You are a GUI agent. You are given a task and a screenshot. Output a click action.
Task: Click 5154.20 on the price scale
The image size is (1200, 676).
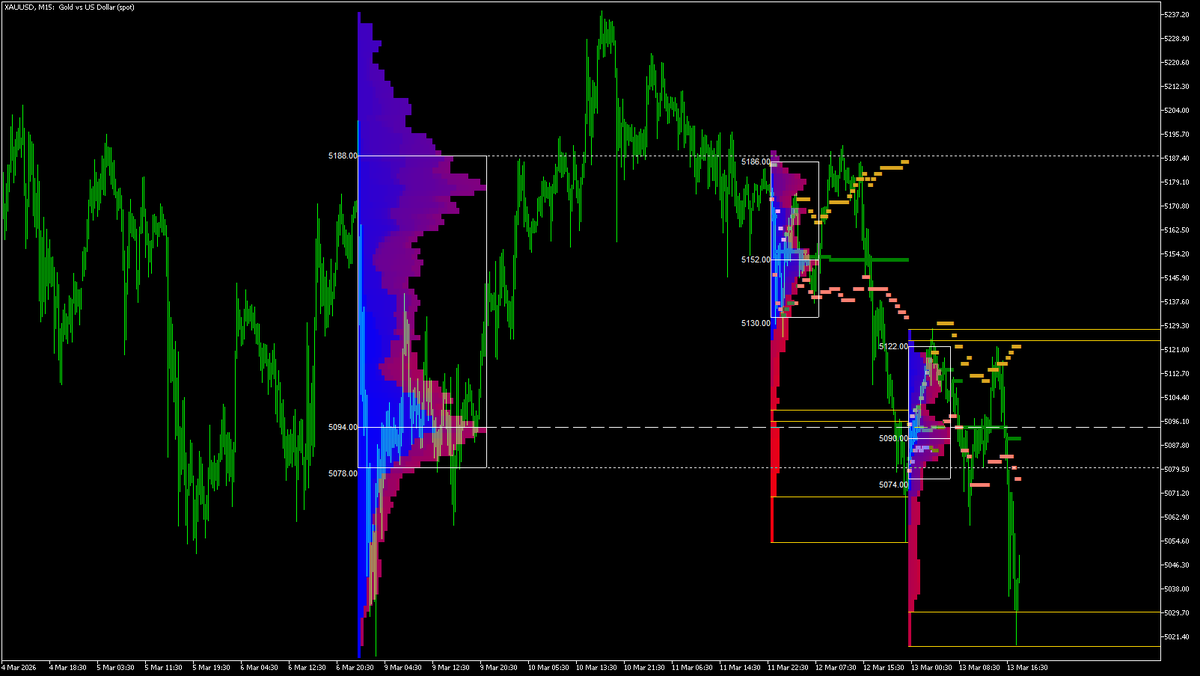point(1176,254)
